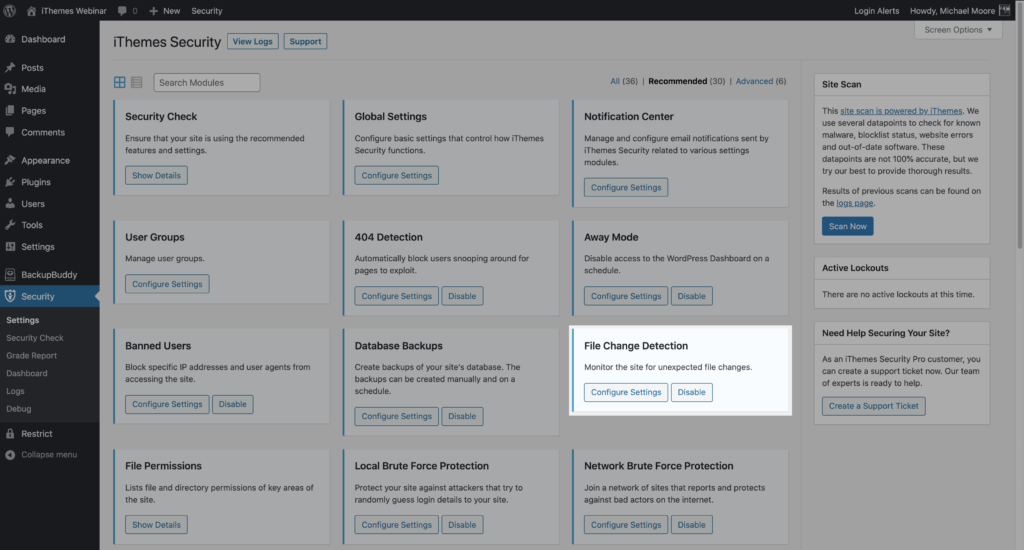This screenshot has height=550, width=1024.
Task: Click the Collapse menu arrow icon
Action: click(10, 455)
